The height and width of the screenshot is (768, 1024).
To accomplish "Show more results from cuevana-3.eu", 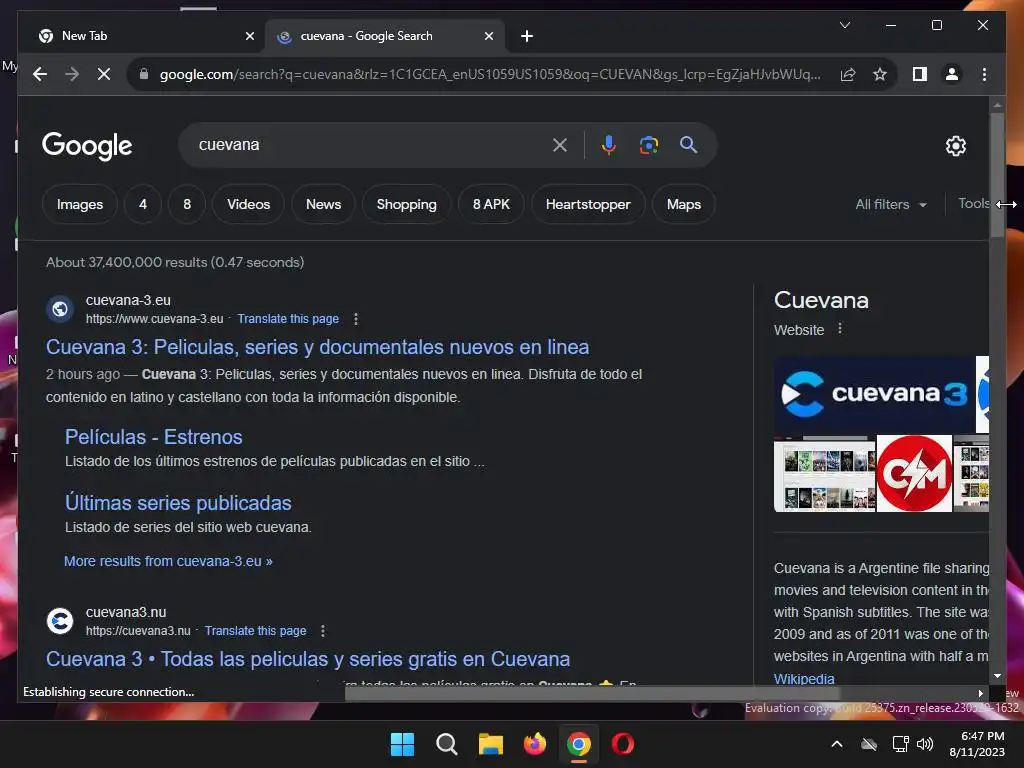I will (168, 561).
